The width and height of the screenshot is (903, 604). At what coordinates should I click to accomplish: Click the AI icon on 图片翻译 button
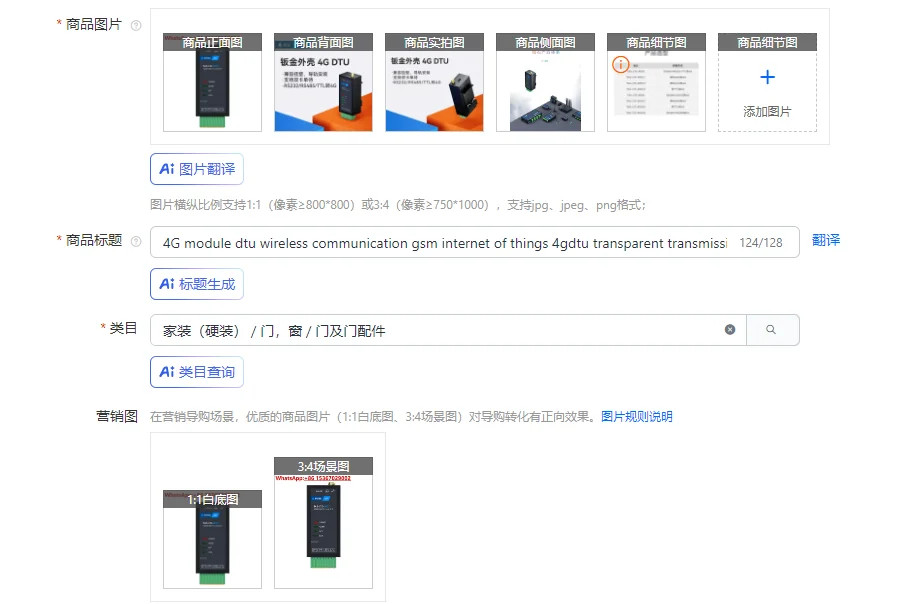(x=168, y=169)
